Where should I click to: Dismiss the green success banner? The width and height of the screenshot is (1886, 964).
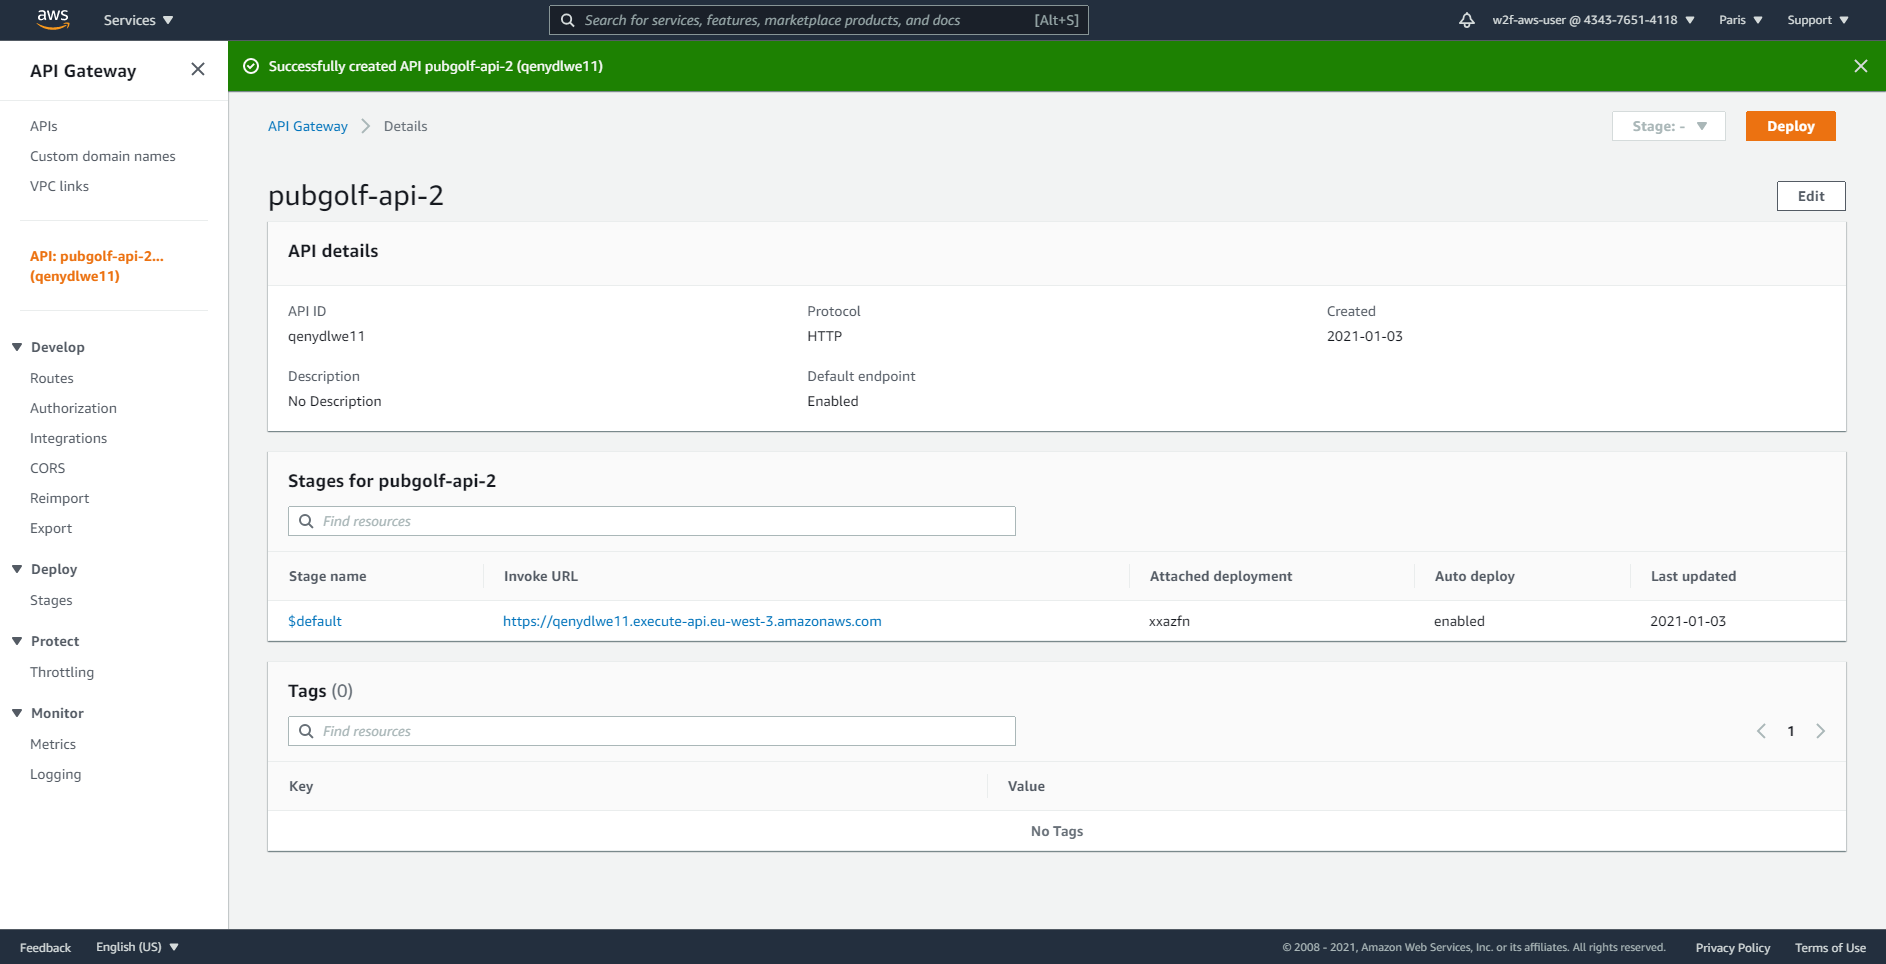point(1861,66)
